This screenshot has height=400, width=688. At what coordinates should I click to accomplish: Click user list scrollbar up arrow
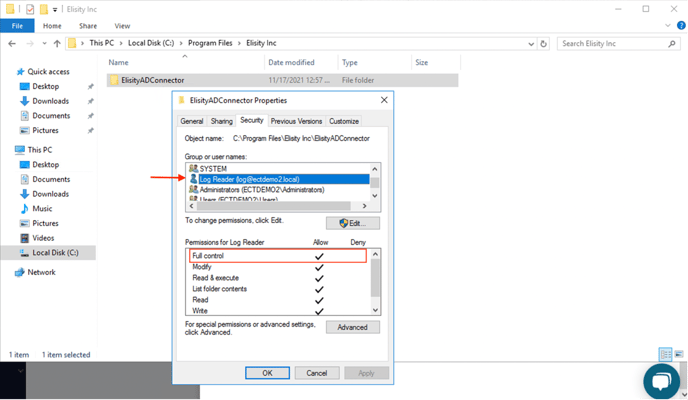[375, 169]
